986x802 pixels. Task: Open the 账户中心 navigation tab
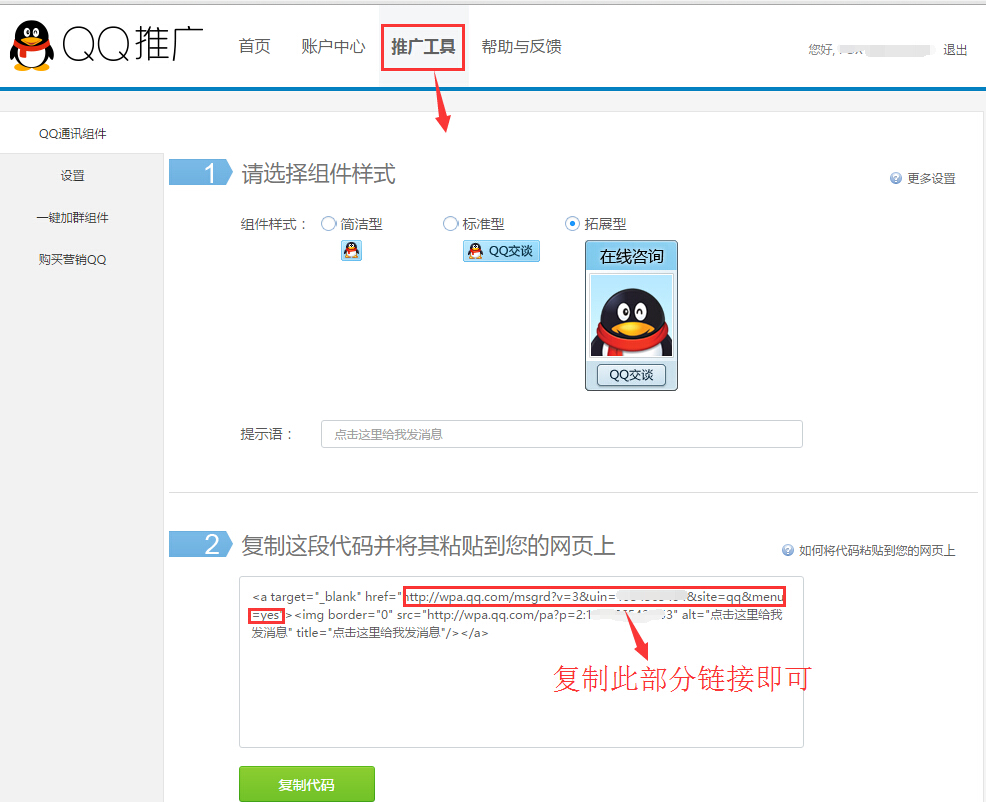pos(333,47)
